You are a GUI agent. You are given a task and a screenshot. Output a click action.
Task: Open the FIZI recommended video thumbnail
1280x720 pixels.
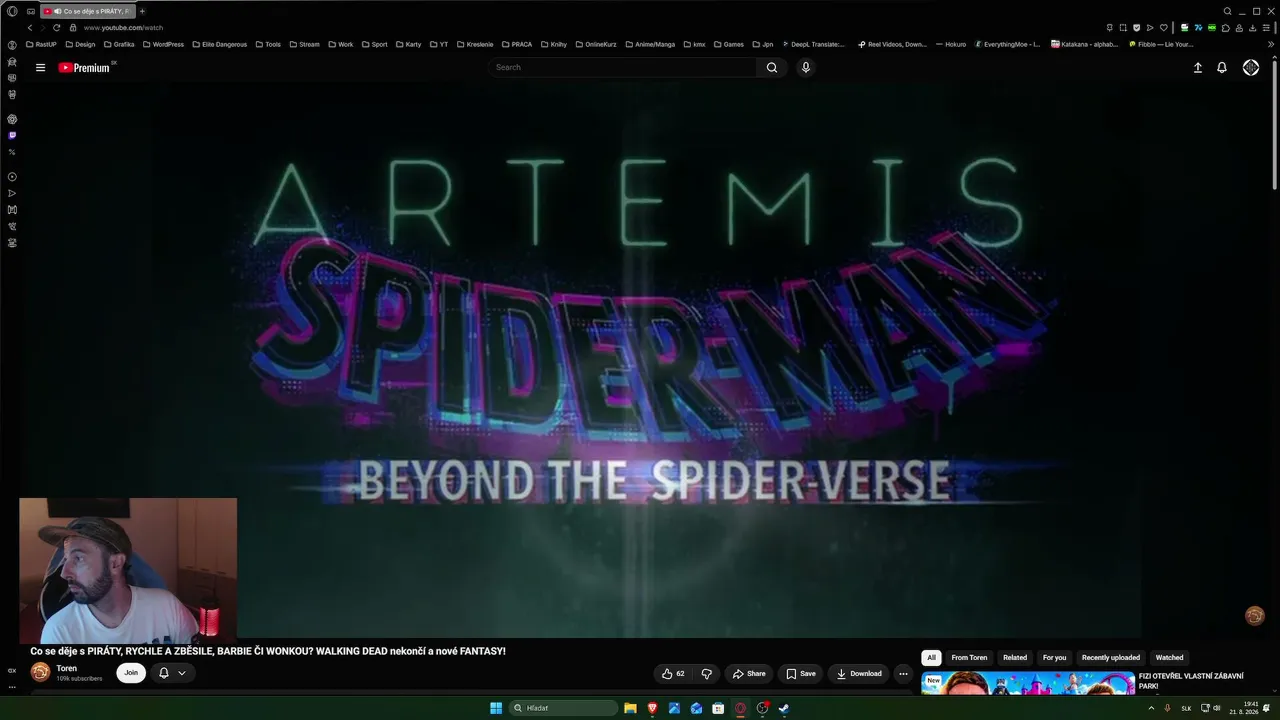[x=1027, y=683]
